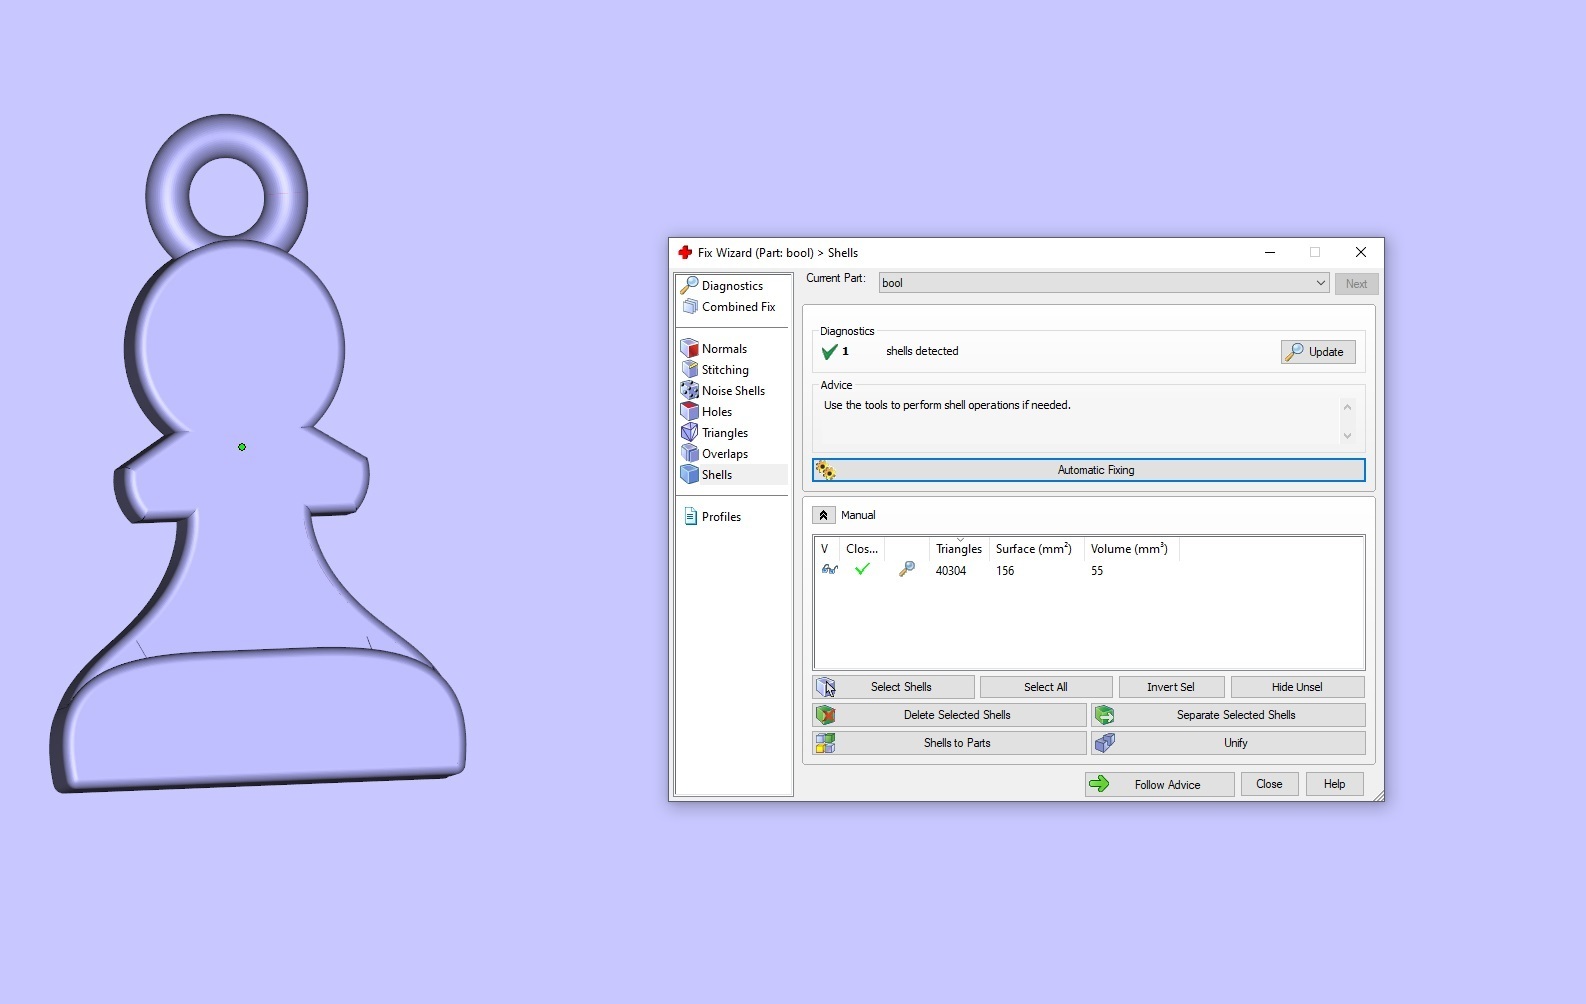This screenshot has height=1004, width=1586.
Task: Sort shells by Surface (mm²) column
Action: 1034,549
